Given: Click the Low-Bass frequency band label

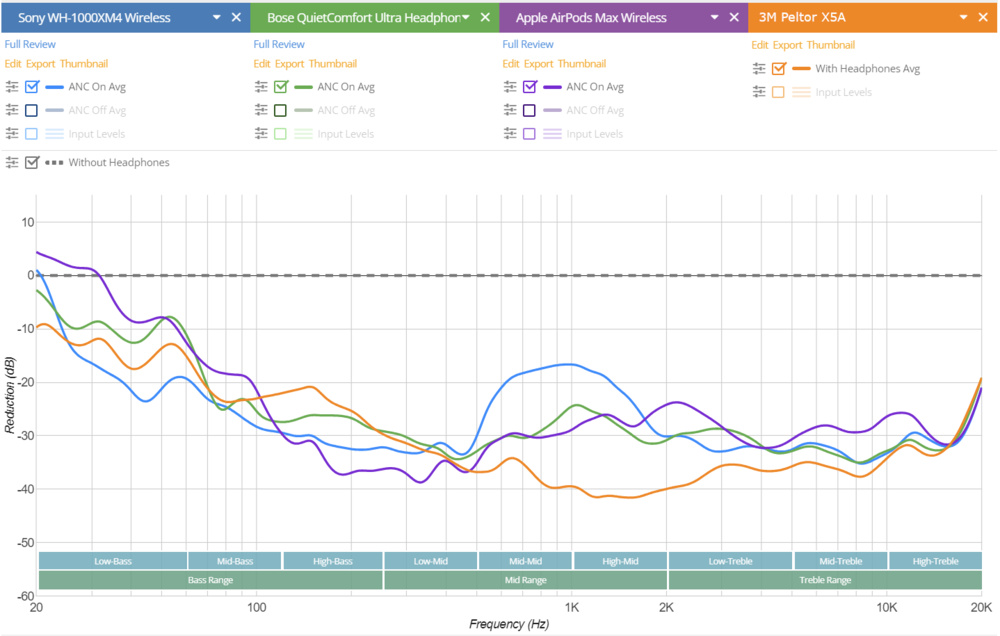Looking at the screenshot, I should click(113, 561).
